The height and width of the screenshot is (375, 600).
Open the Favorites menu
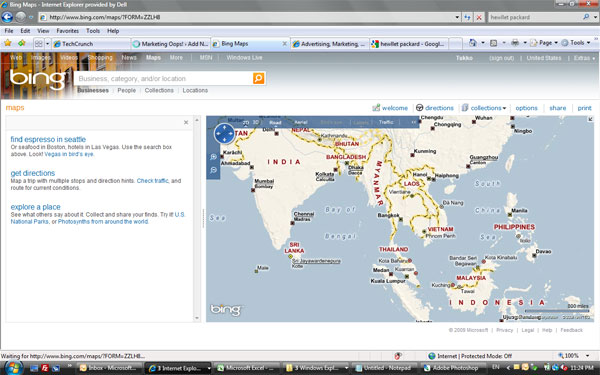(67, 31)
